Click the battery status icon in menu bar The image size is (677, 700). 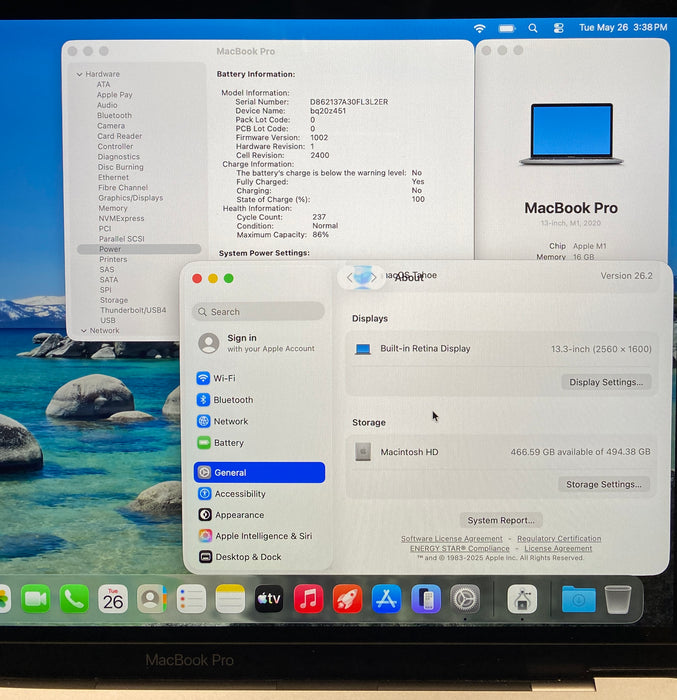(x=507, y=29)
